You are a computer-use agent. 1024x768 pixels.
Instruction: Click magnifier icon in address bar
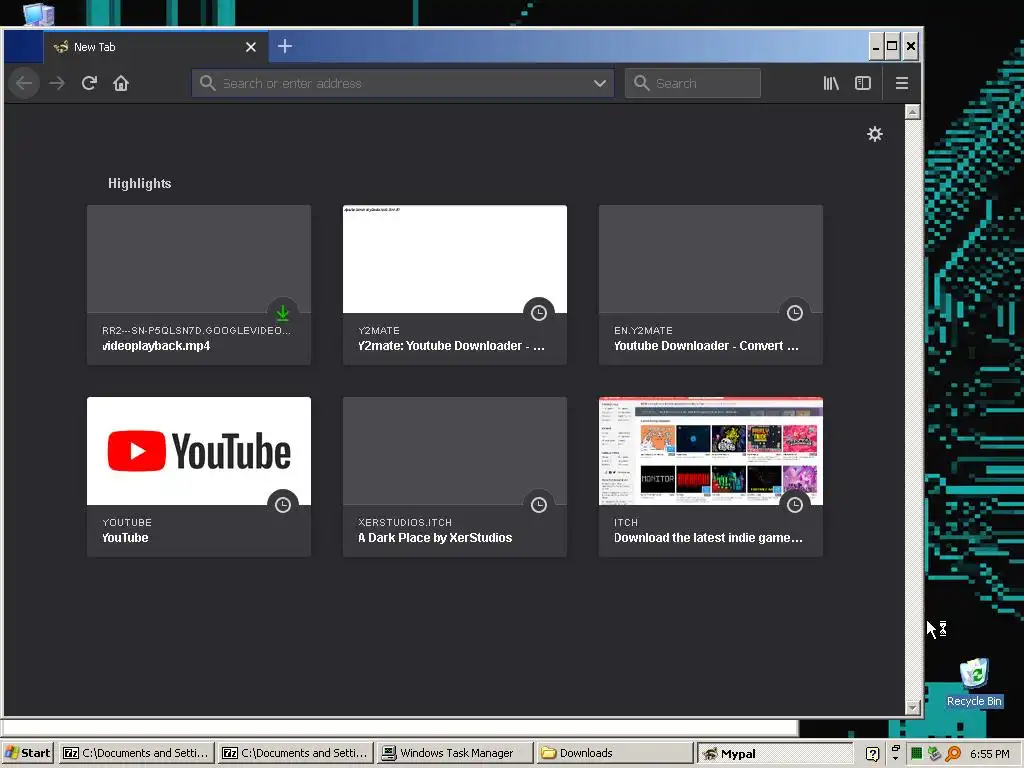pyautogui.click(x=208, y=83)
